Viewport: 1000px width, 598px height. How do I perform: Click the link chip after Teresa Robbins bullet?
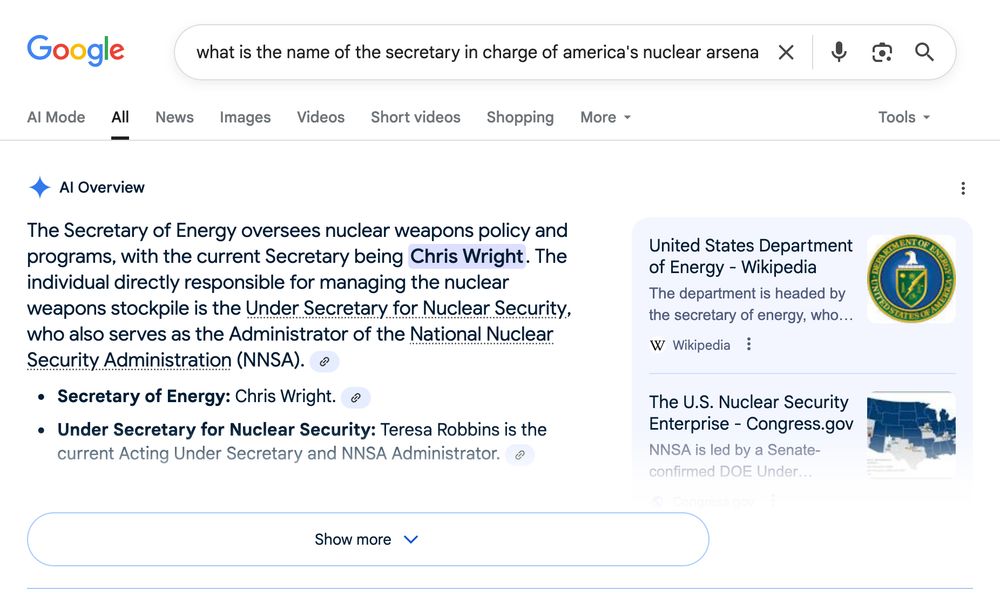[519, 455]
